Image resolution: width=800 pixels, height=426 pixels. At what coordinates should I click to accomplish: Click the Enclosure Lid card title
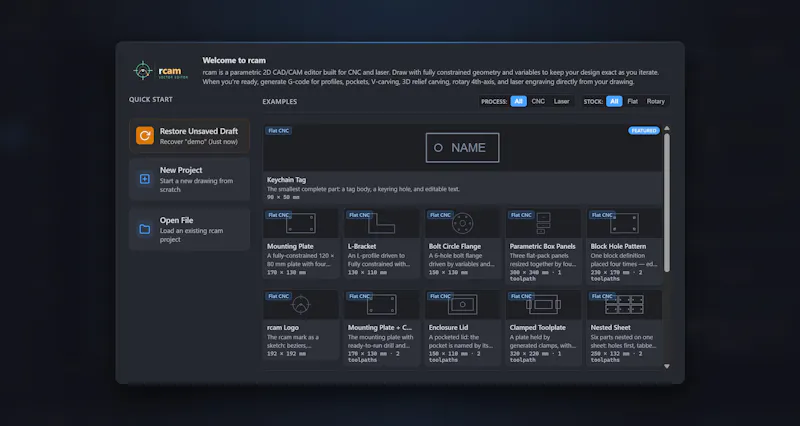pyautogui.click(x=448, y=328)
